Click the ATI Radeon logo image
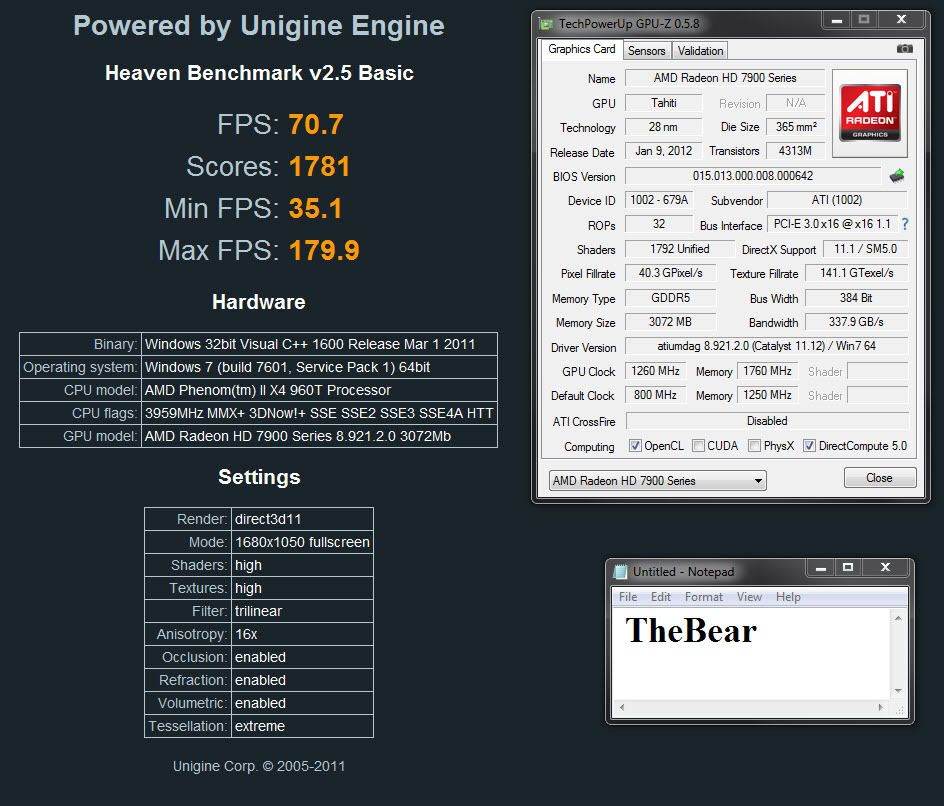Image resolution: width=944 pixels, height=806 pixels. [870, 113]
